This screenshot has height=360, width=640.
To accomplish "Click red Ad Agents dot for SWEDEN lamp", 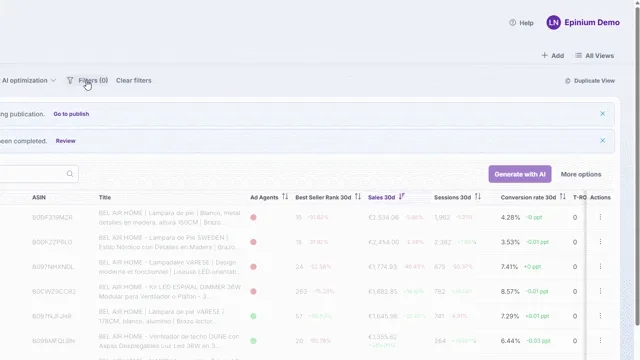I will [x=253, y=242].
